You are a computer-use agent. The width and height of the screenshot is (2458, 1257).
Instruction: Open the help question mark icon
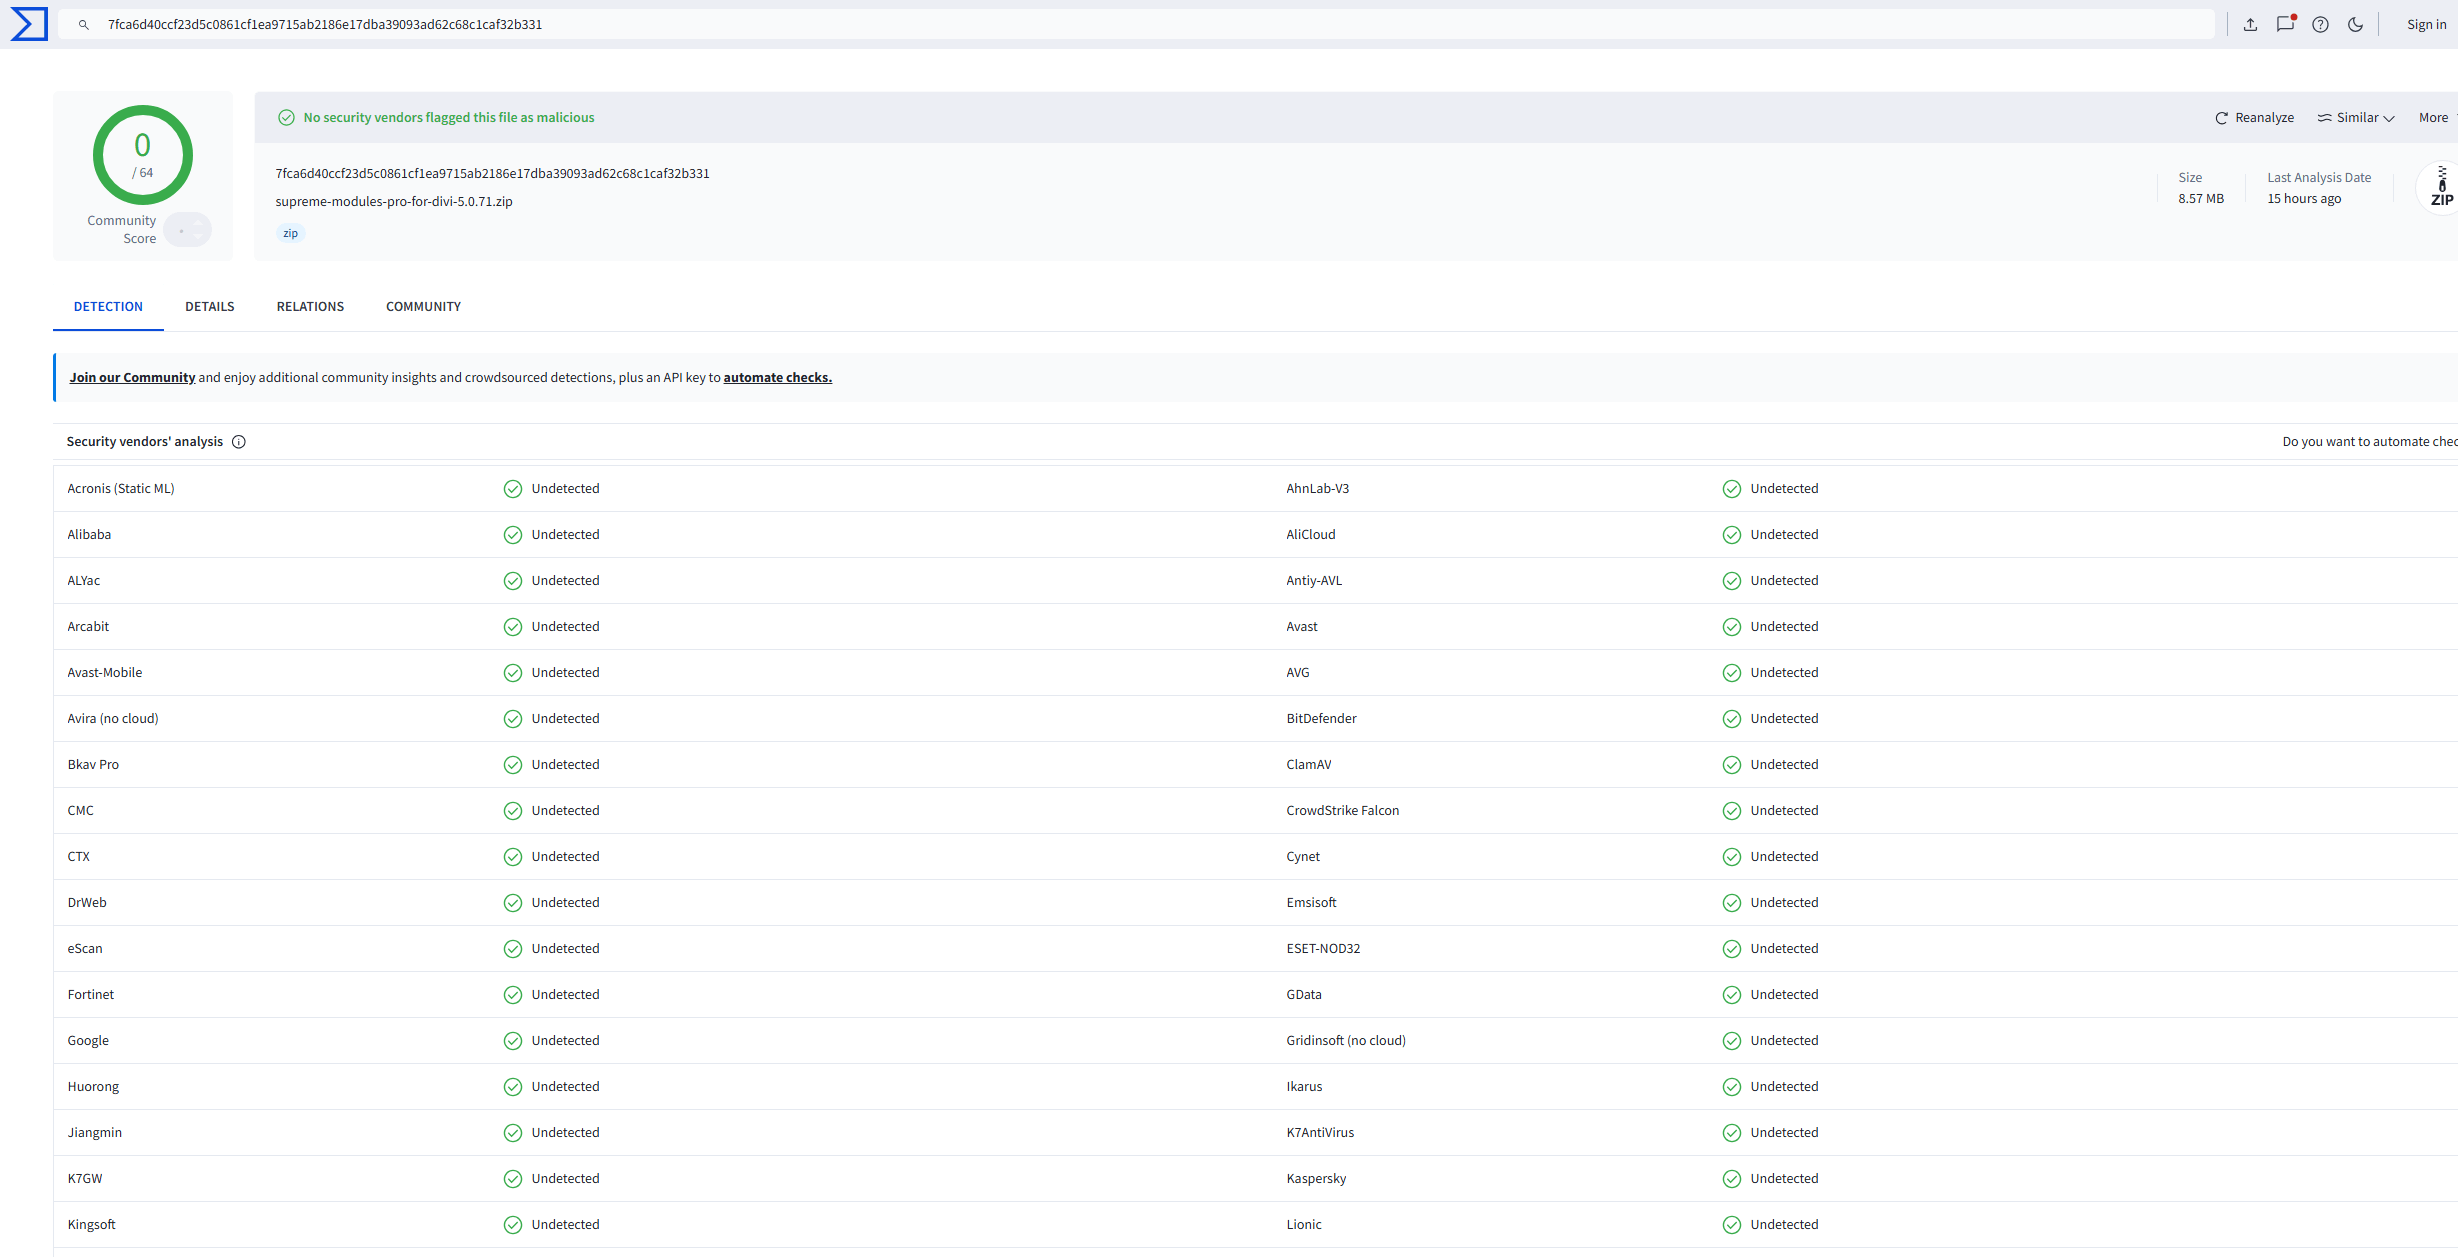point(2321,25)
